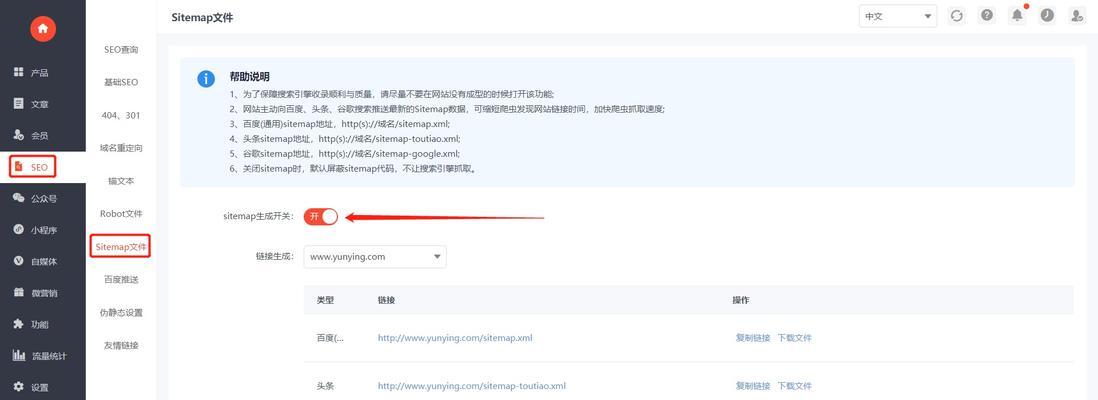
Task: Click 下载文件 in the 头条 sitemap row
Action: [x=795, y=386]
